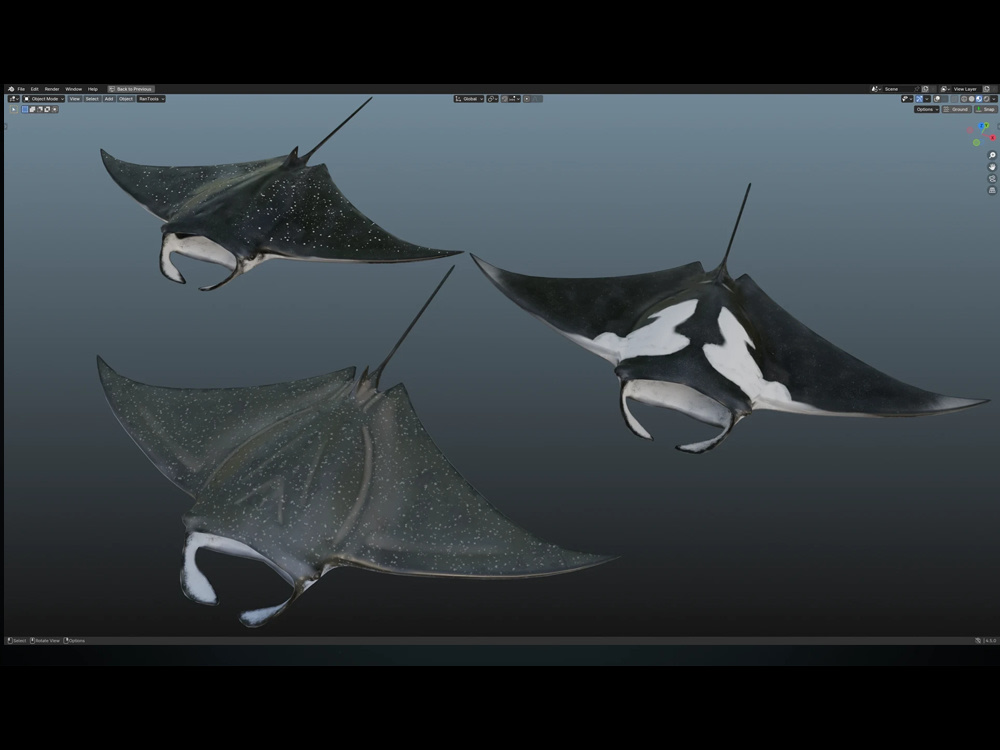Open the Object Mode dropdown
1000x750 pixels.
tap(43, 99)
